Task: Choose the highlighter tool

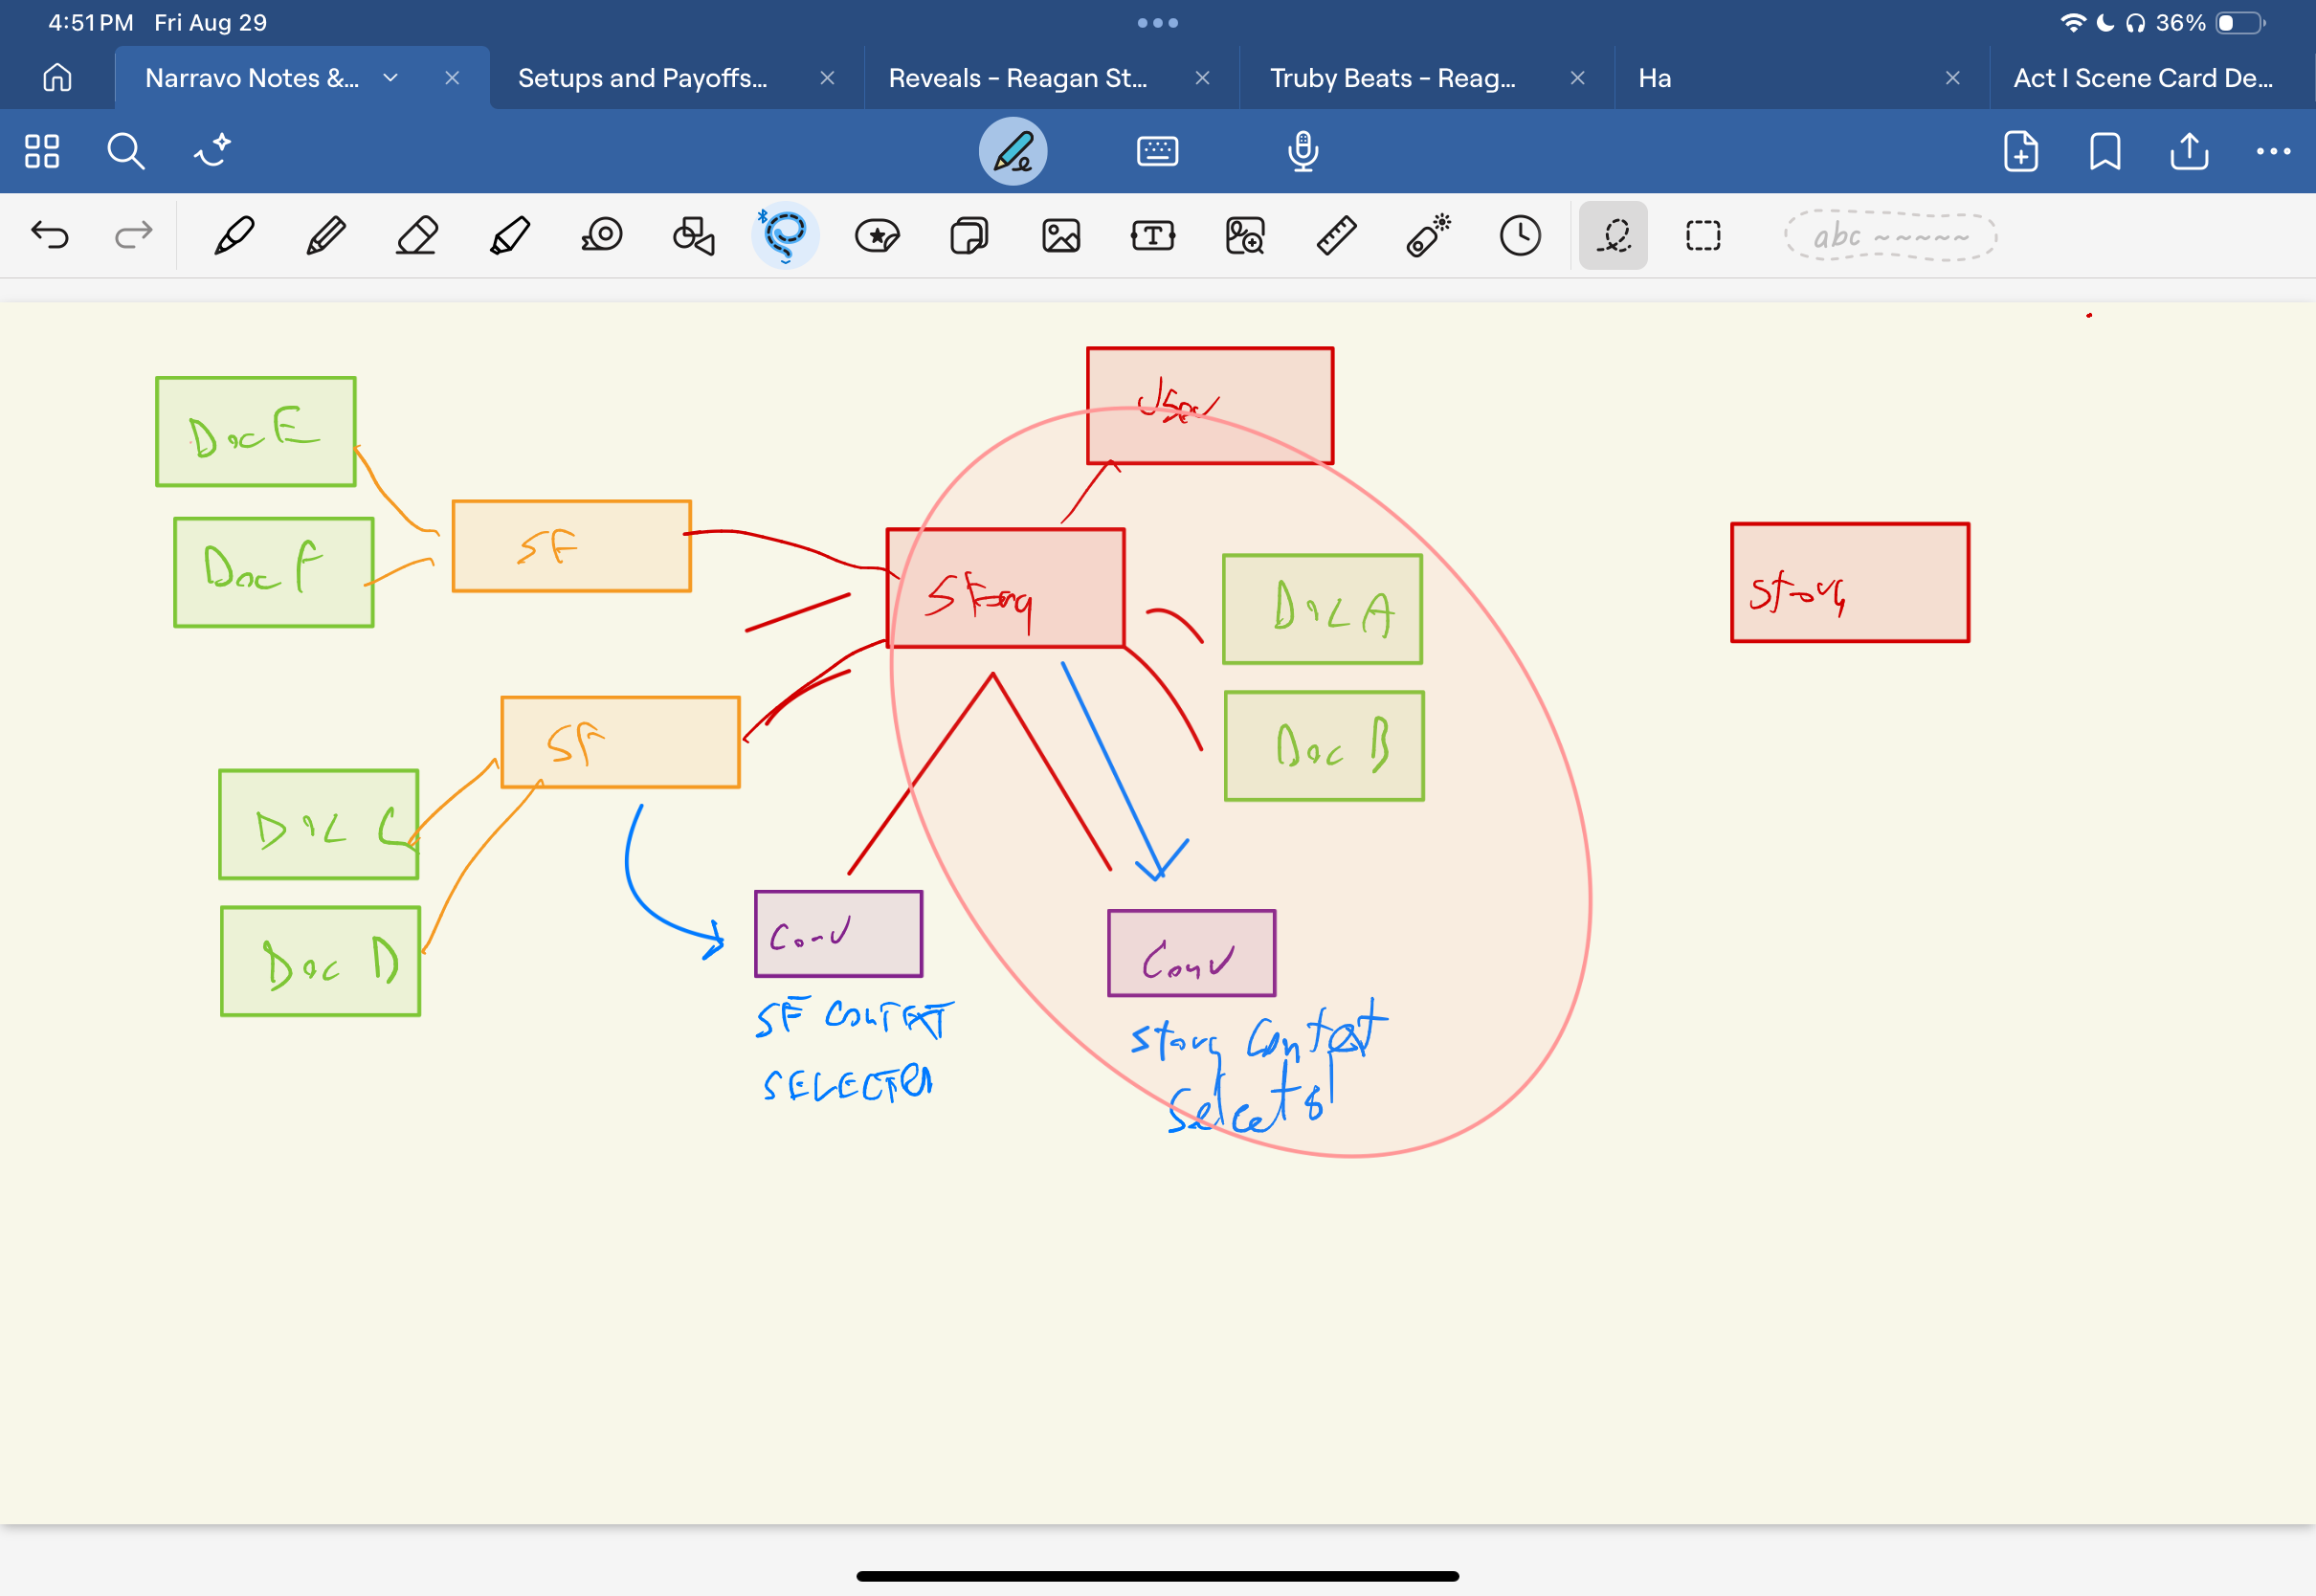Action: click(x=509, y=236)
